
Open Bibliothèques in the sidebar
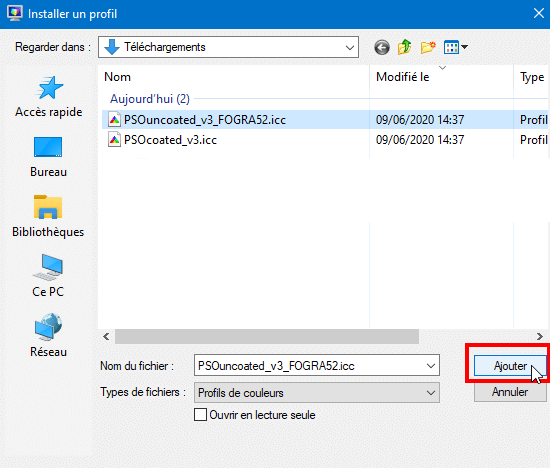[x=48, y=217]
